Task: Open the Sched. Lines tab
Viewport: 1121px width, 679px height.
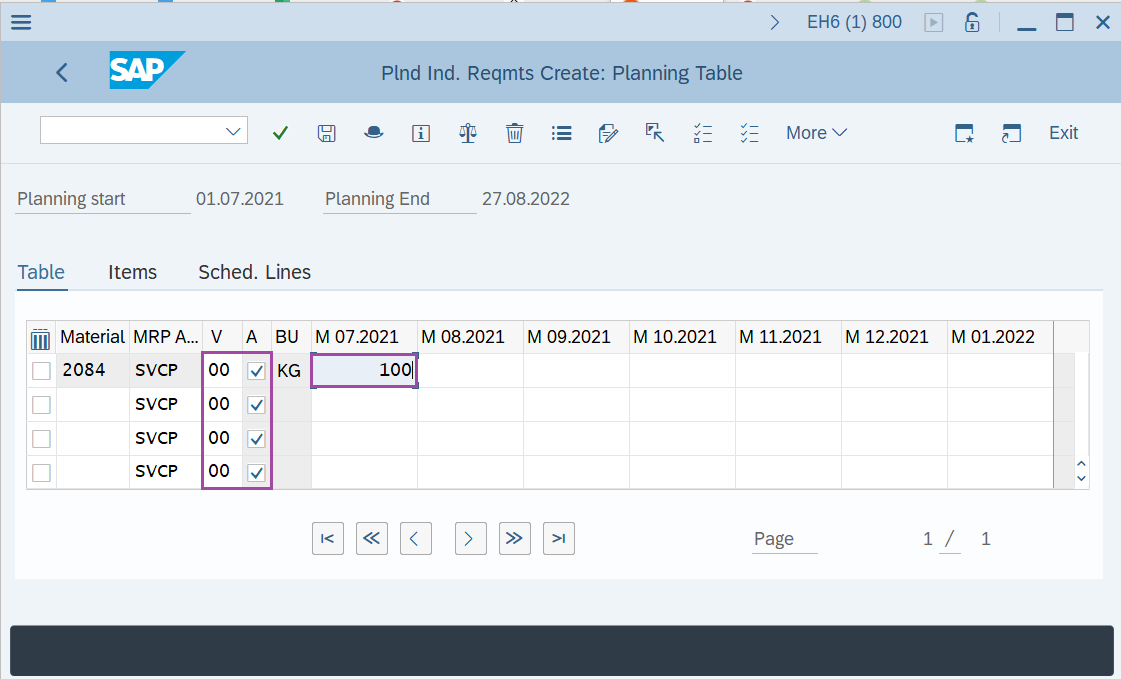Action: [254, 272]
